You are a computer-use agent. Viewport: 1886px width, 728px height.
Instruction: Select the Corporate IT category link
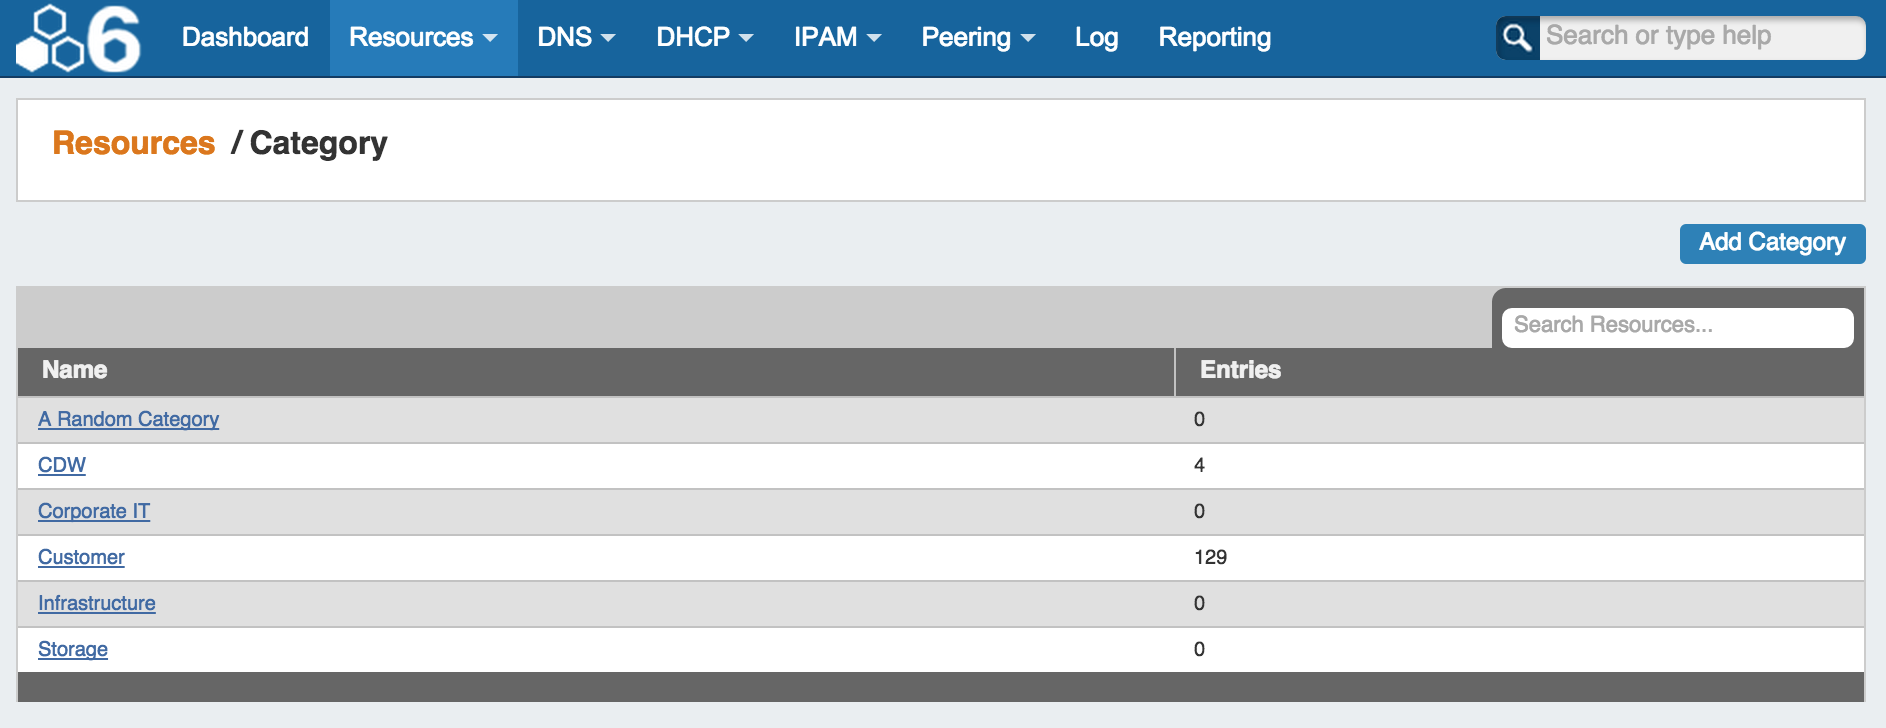pyautogui.click(x=94, y=511)
